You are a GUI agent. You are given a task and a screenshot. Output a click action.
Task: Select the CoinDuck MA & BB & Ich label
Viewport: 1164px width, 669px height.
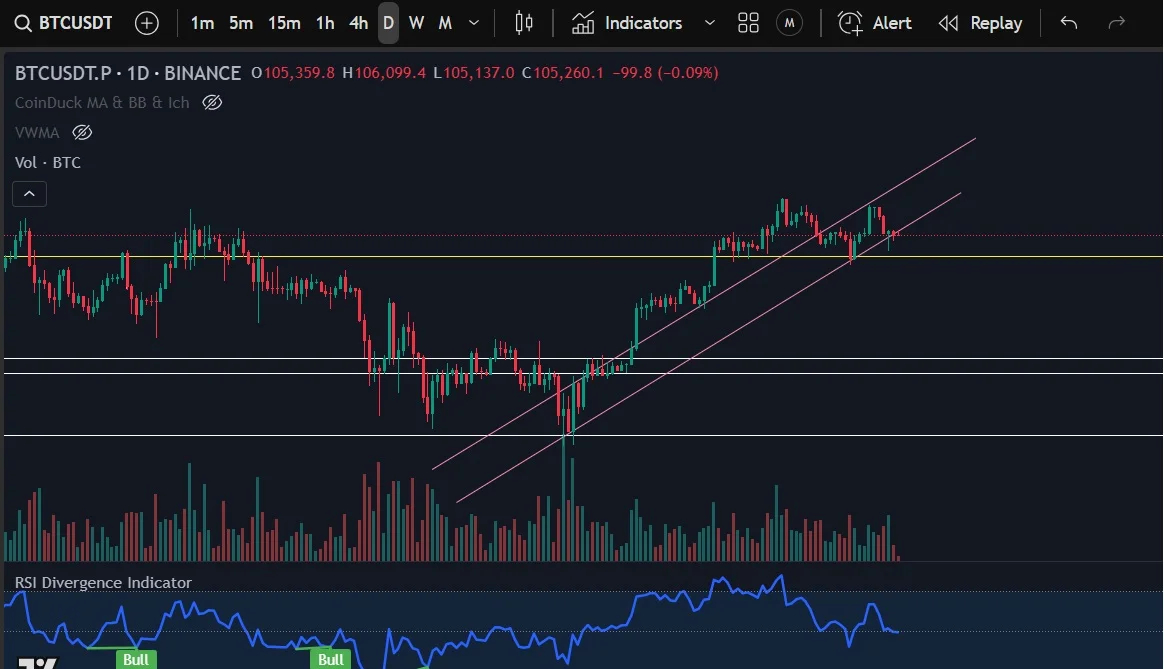coord(102,102)
